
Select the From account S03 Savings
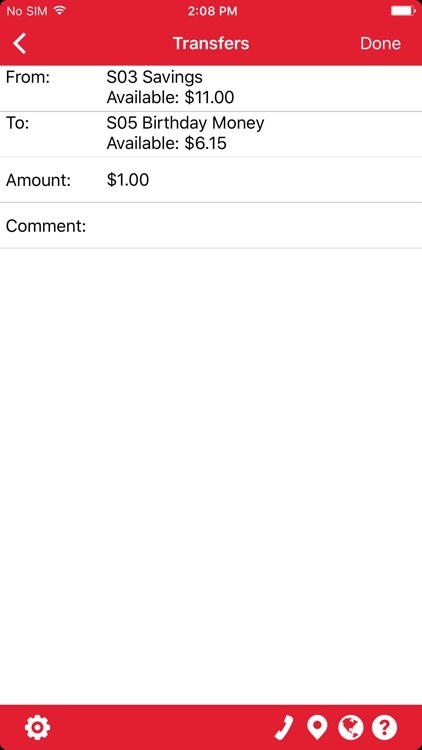(x=155, y=77)
